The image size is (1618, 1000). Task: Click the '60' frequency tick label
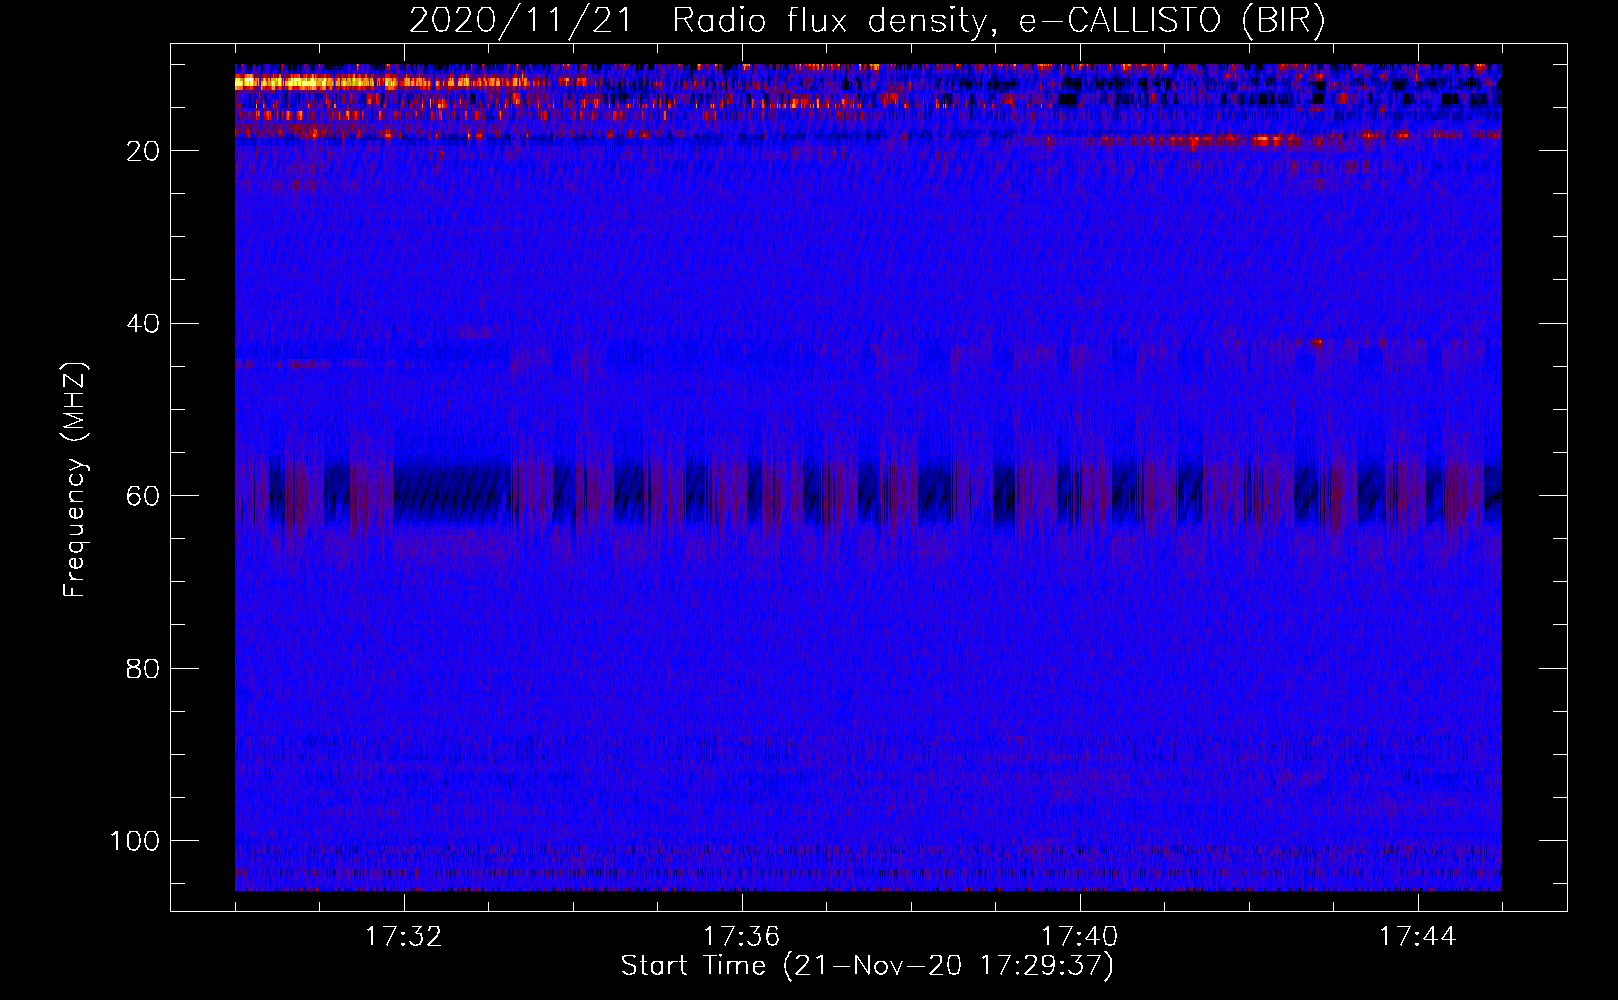[143, 496]
